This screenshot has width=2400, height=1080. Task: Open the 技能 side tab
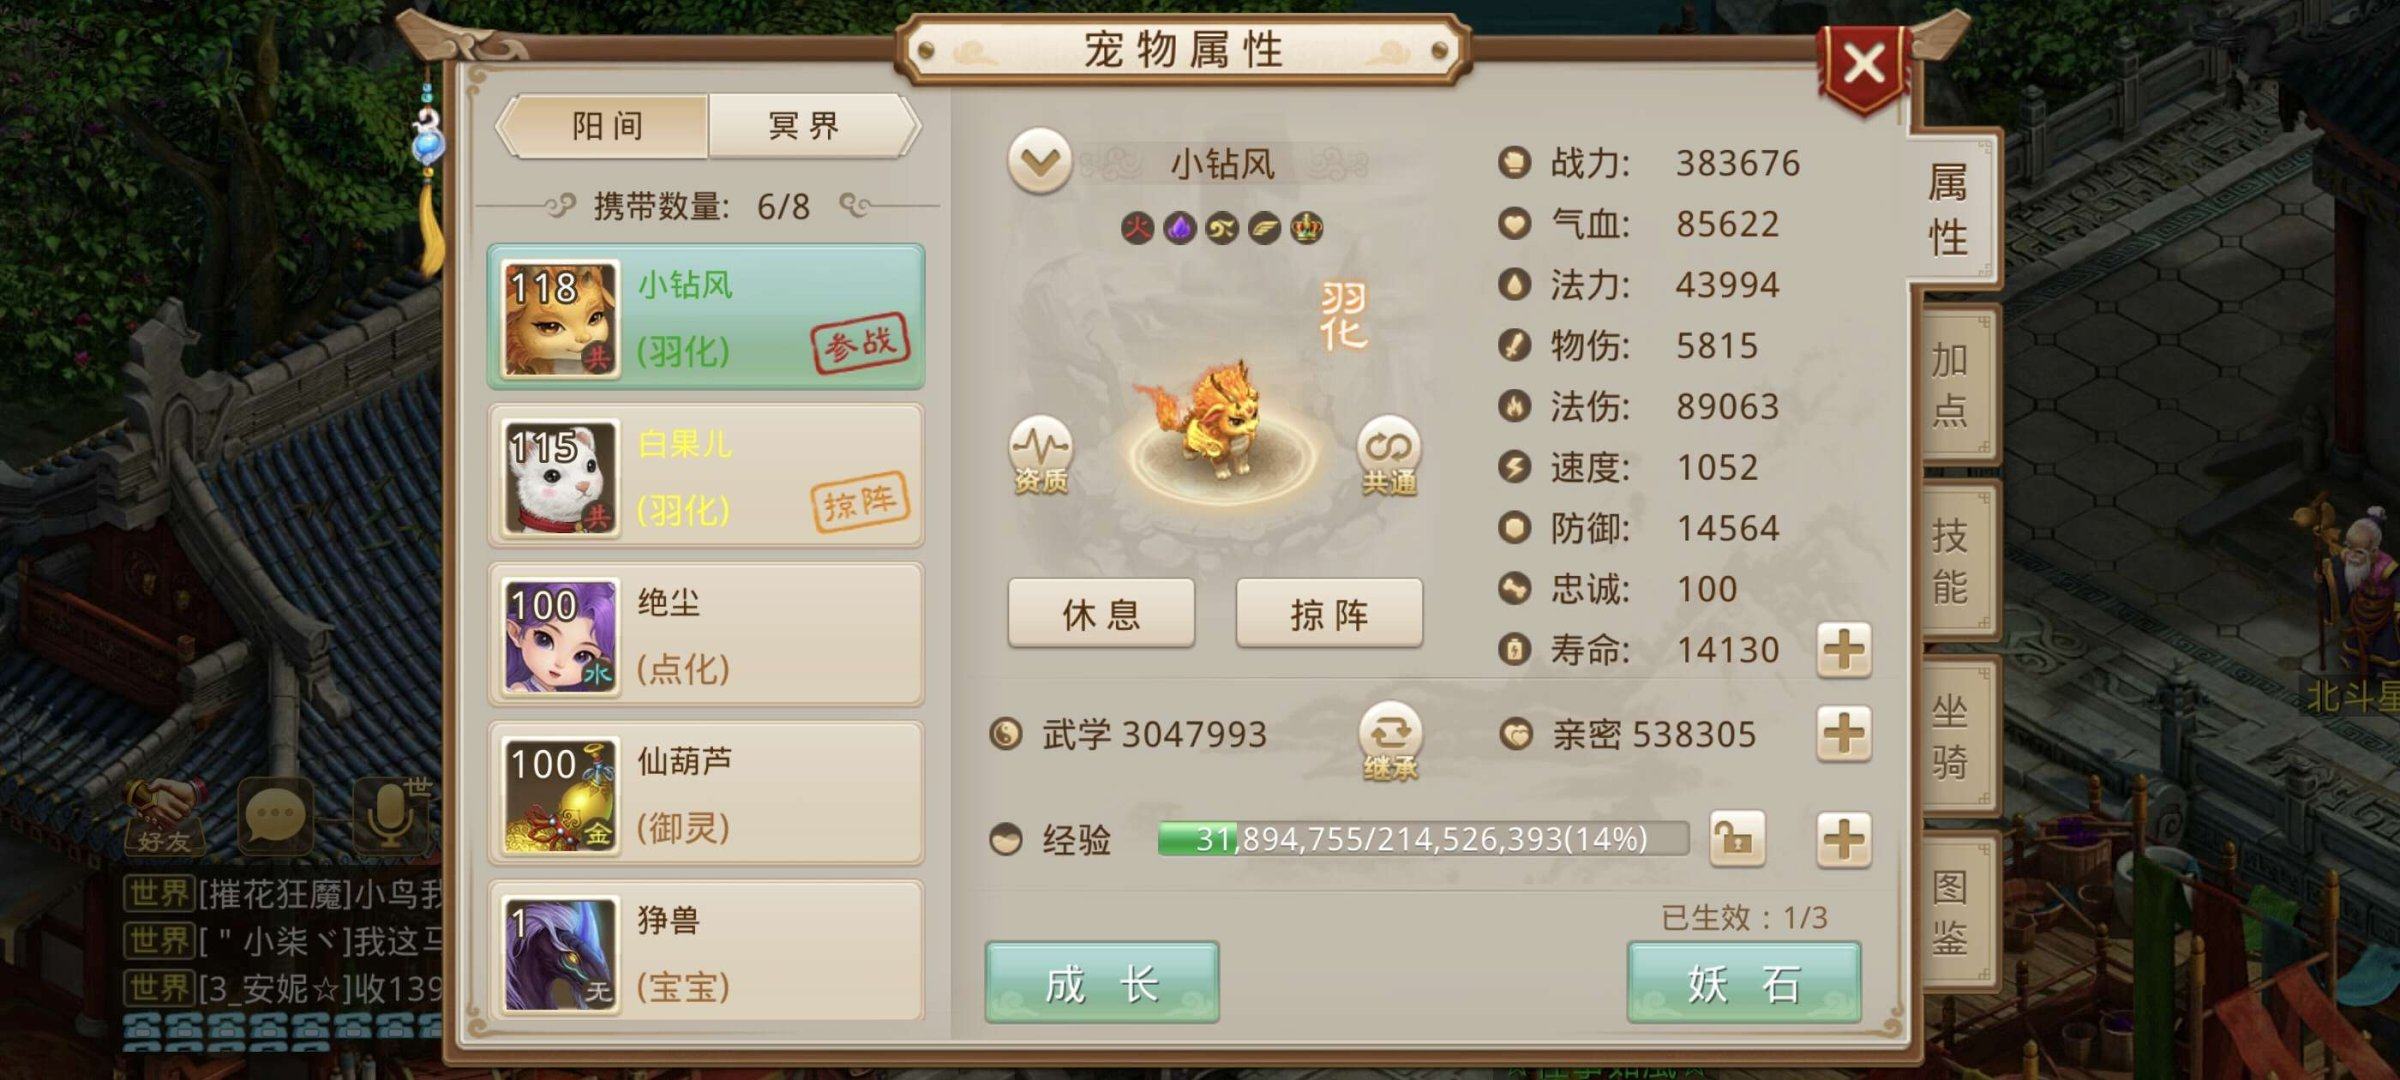[1953, 561]
